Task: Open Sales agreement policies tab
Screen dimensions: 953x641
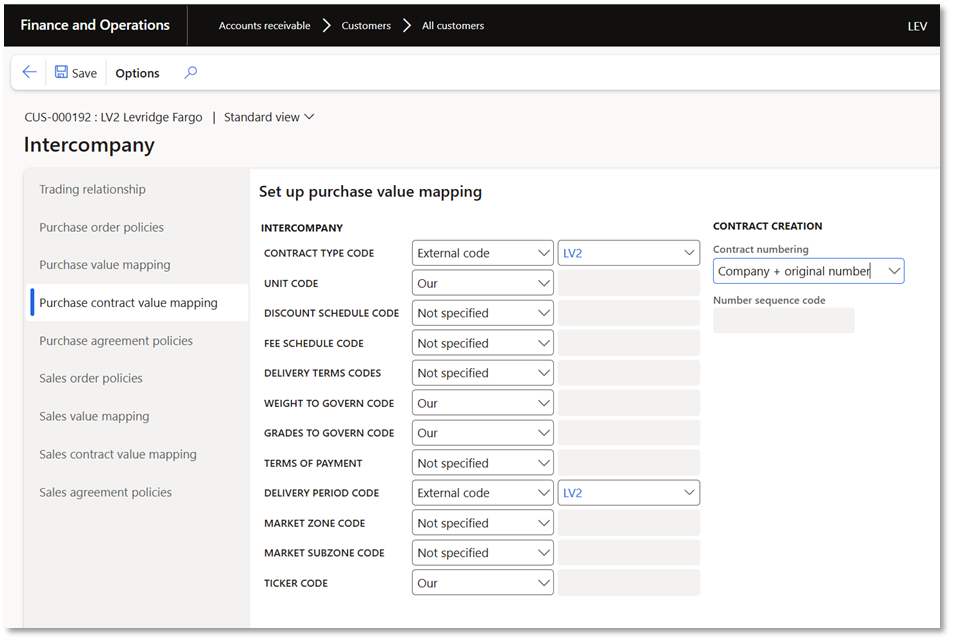Action: pos(105,492)
